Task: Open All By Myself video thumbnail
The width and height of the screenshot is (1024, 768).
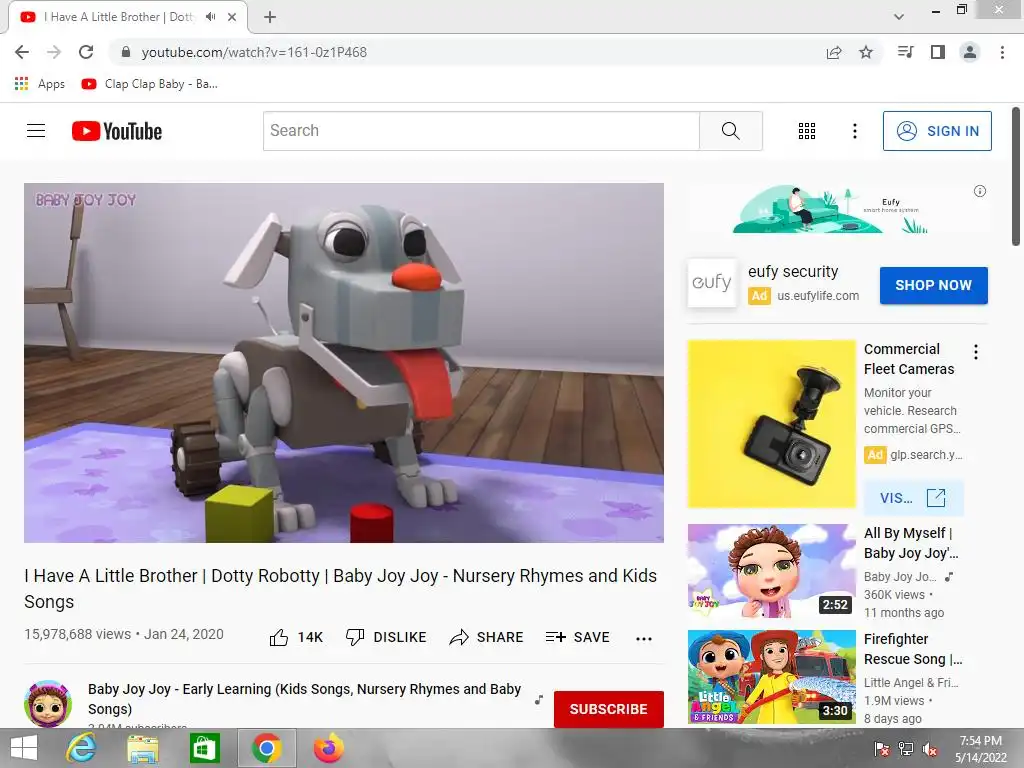Action: pyautogui.click(x=771, y=571)
